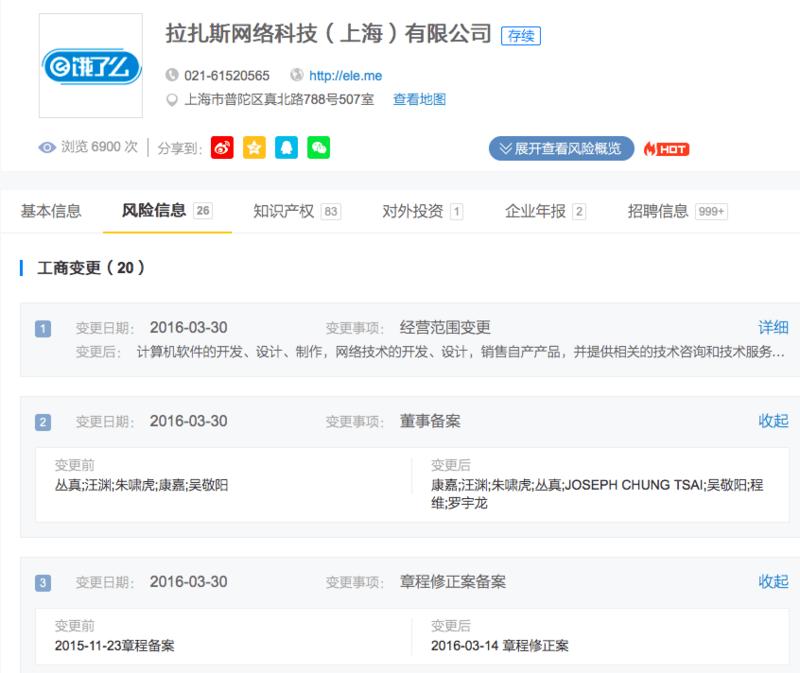Click the 查看地图 view map link
Viewport: 800px width, 673px height.
(419, 100)
